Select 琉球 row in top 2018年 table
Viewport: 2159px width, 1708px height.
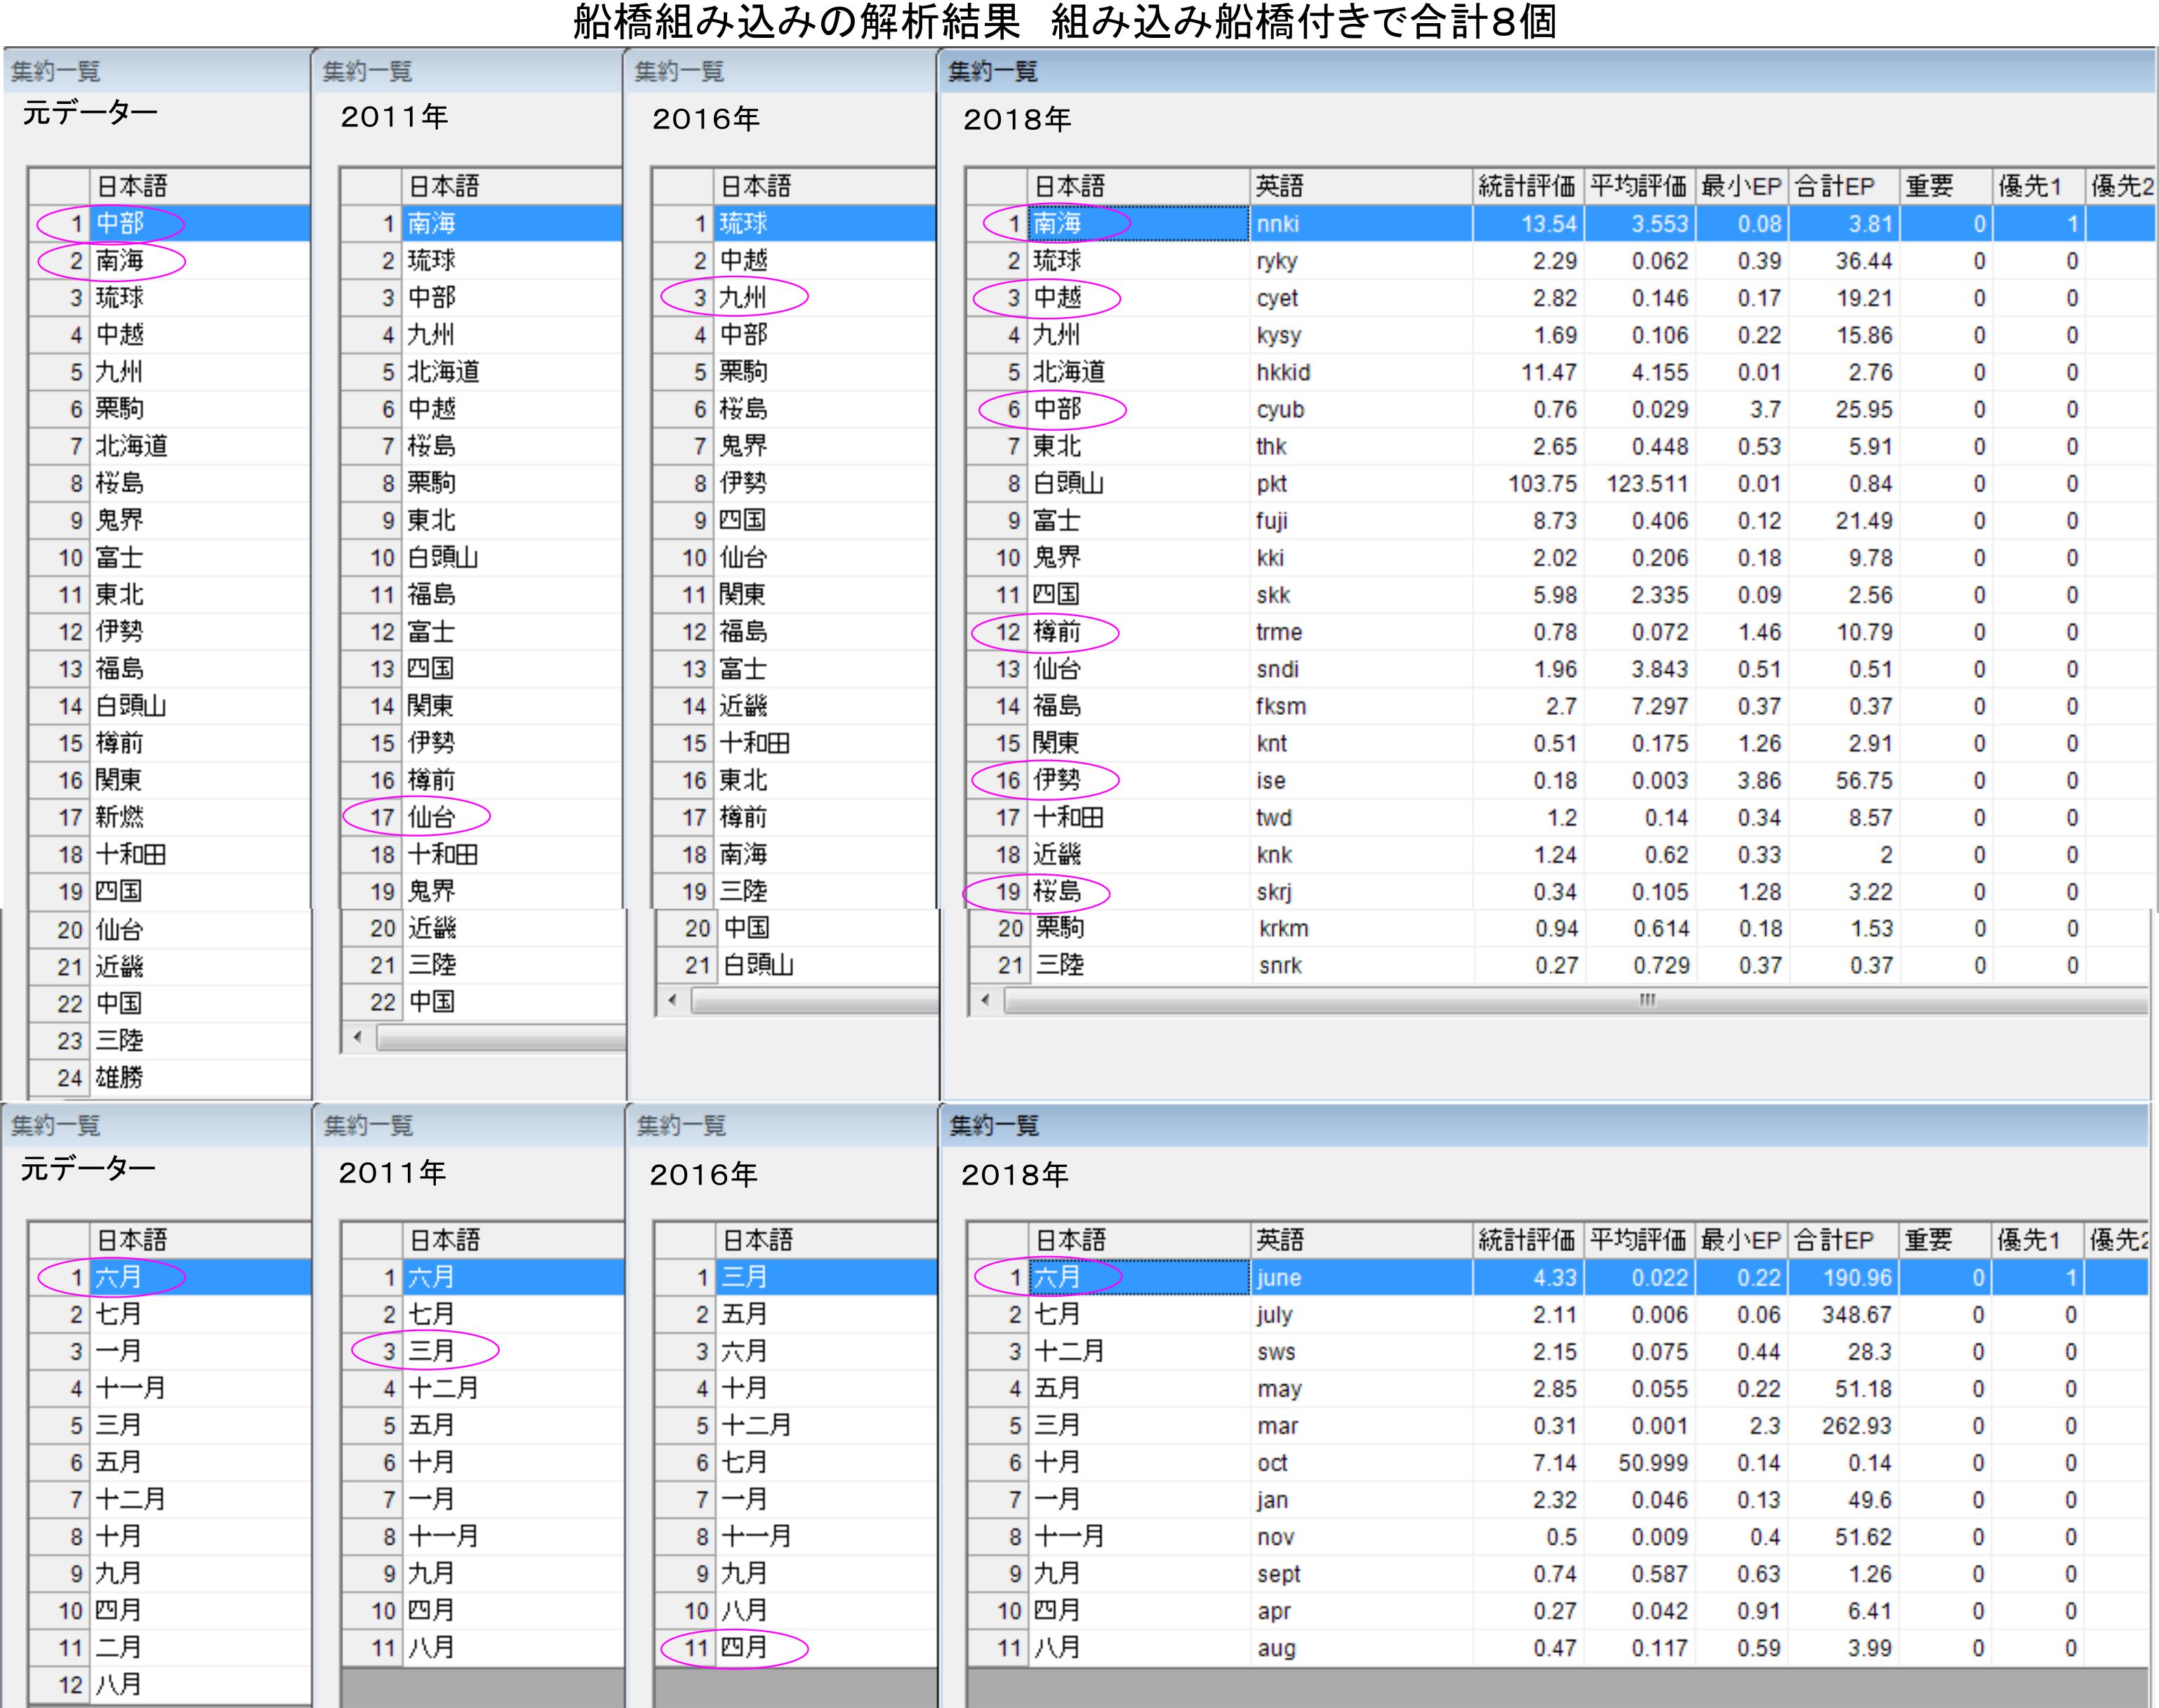1058,261
